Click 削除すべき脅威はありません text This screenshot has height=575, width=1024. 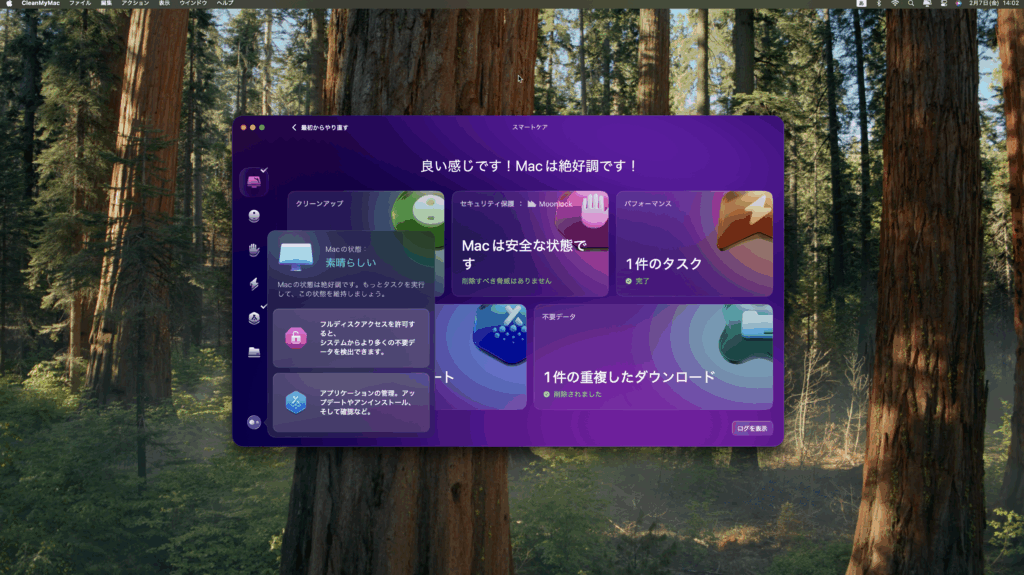tap(506, 281)
